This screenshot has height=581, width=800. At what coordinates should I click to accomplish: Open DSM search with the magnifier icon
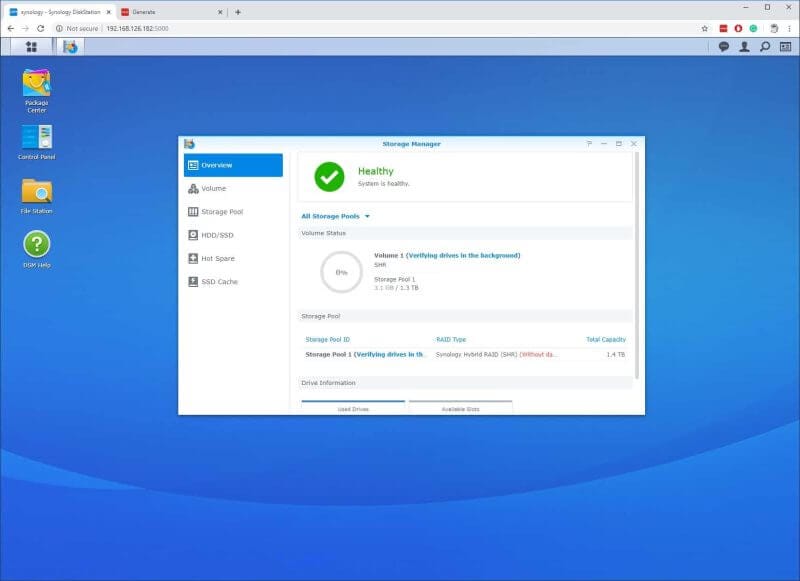(x=765, y=46)
